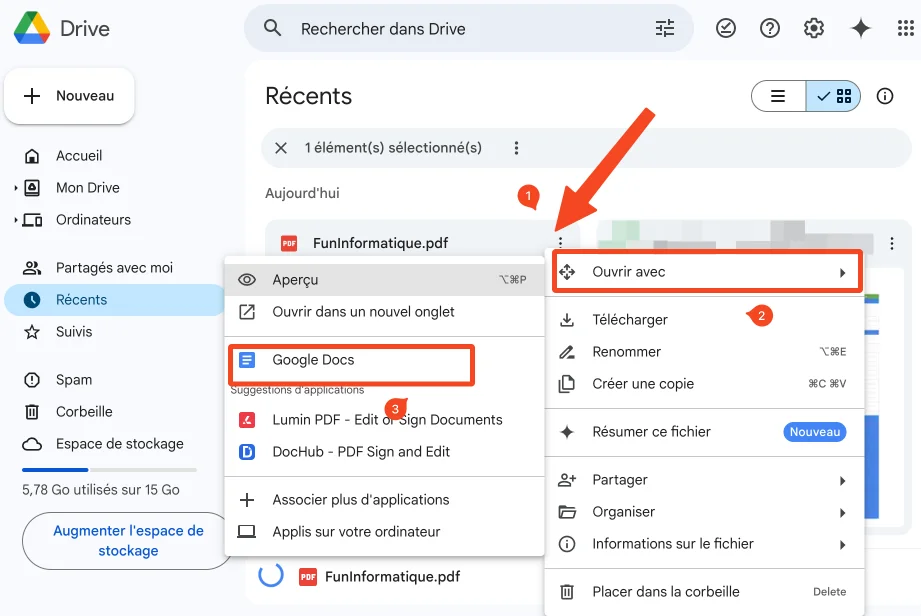Click the DocHub app icon
The image size is (921, 616).
247,452
